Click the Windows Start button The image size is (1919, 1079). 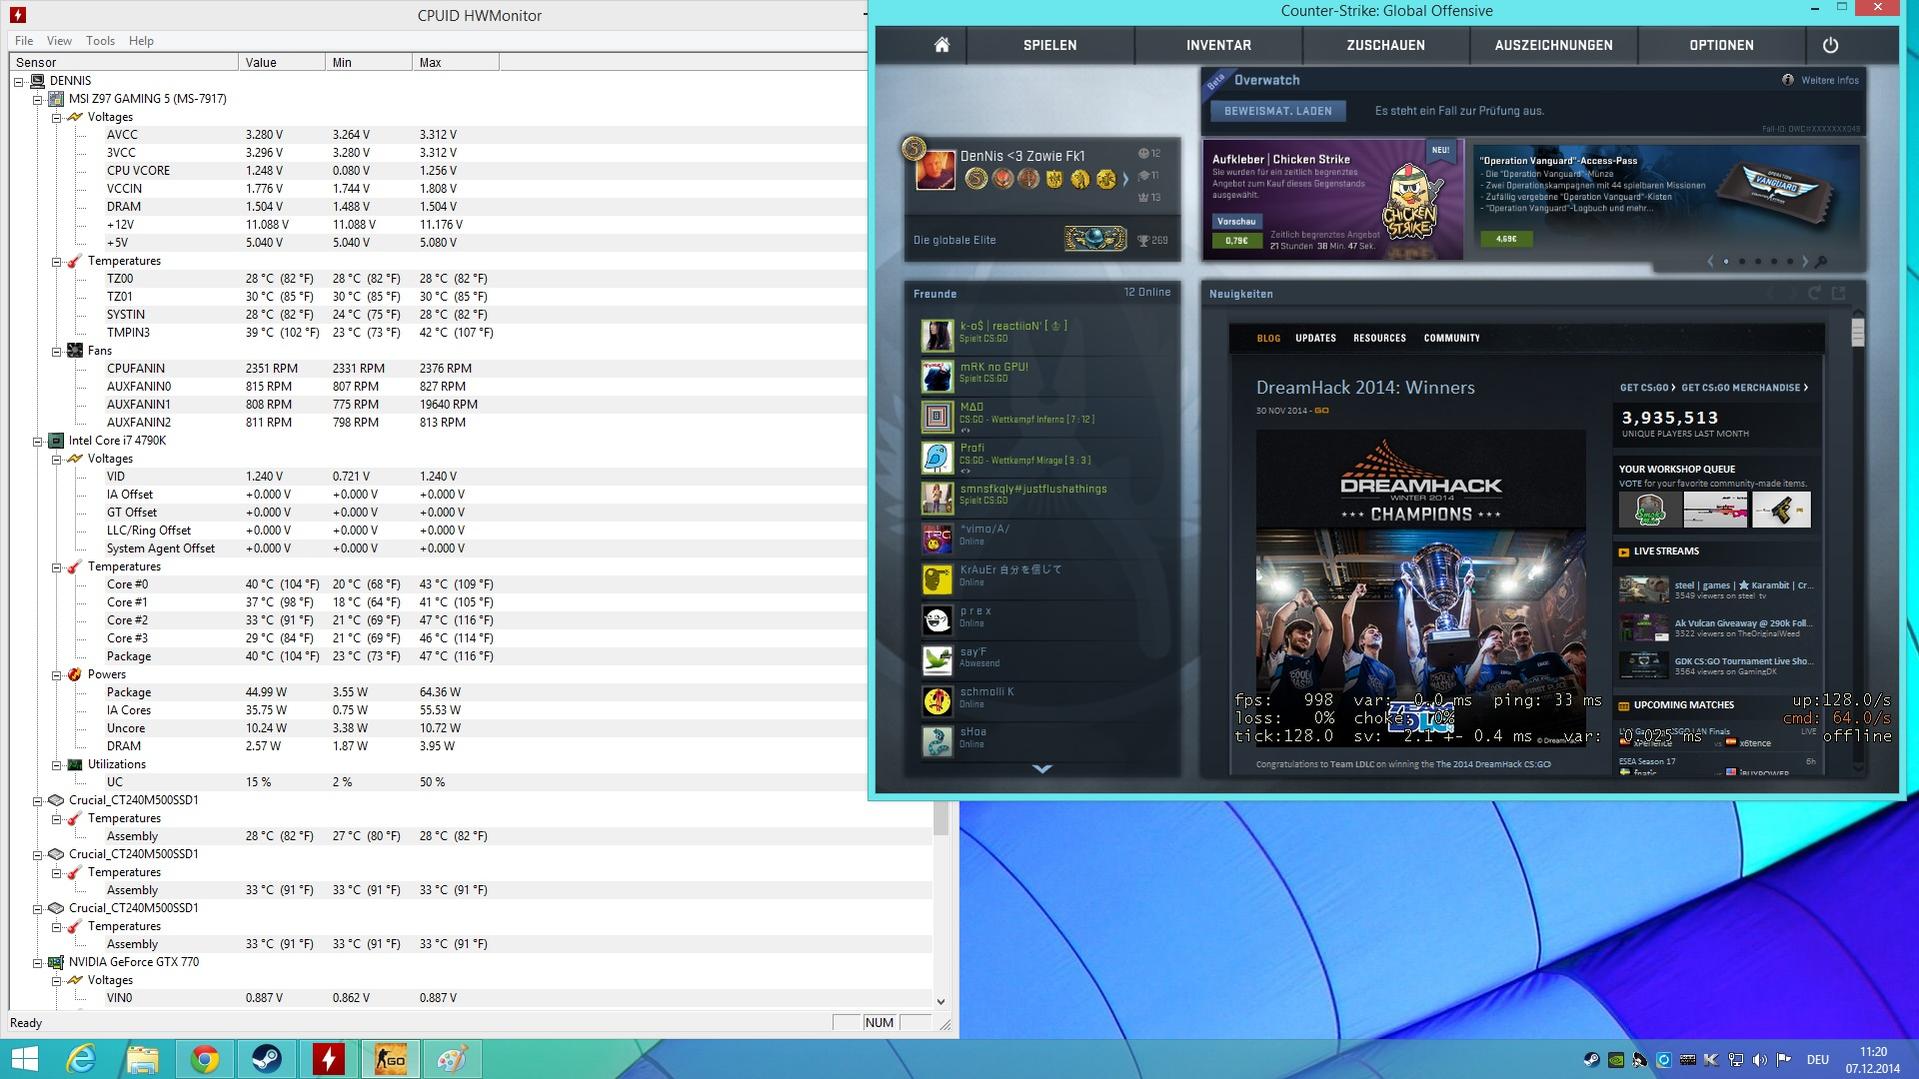pyautogui.click(x=24, y=1059)
